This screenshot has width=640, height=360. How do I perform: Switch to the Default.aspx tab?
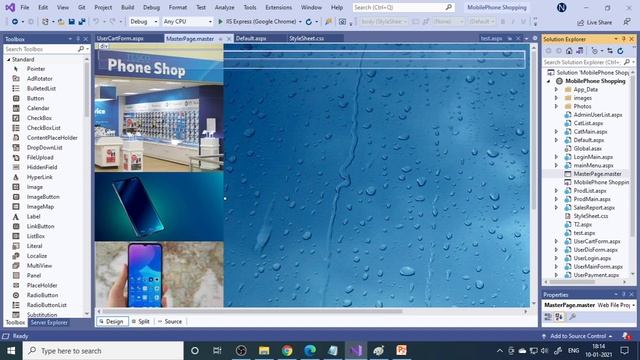(251, 38)
